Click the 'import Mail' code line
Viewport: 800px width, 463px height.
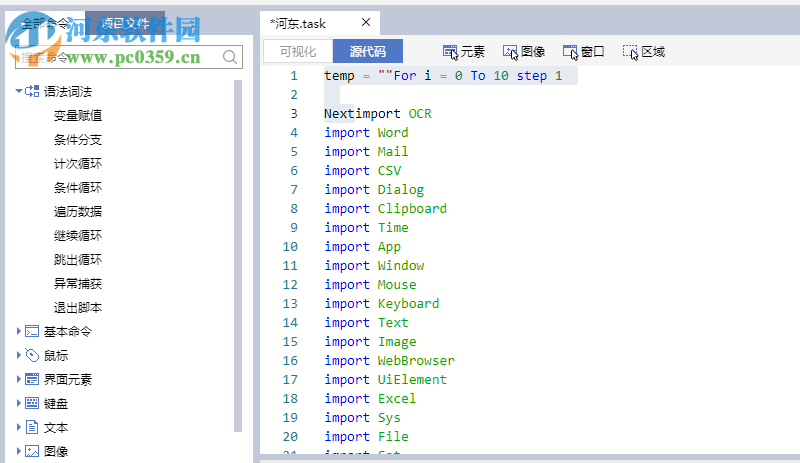click(366, 152)
